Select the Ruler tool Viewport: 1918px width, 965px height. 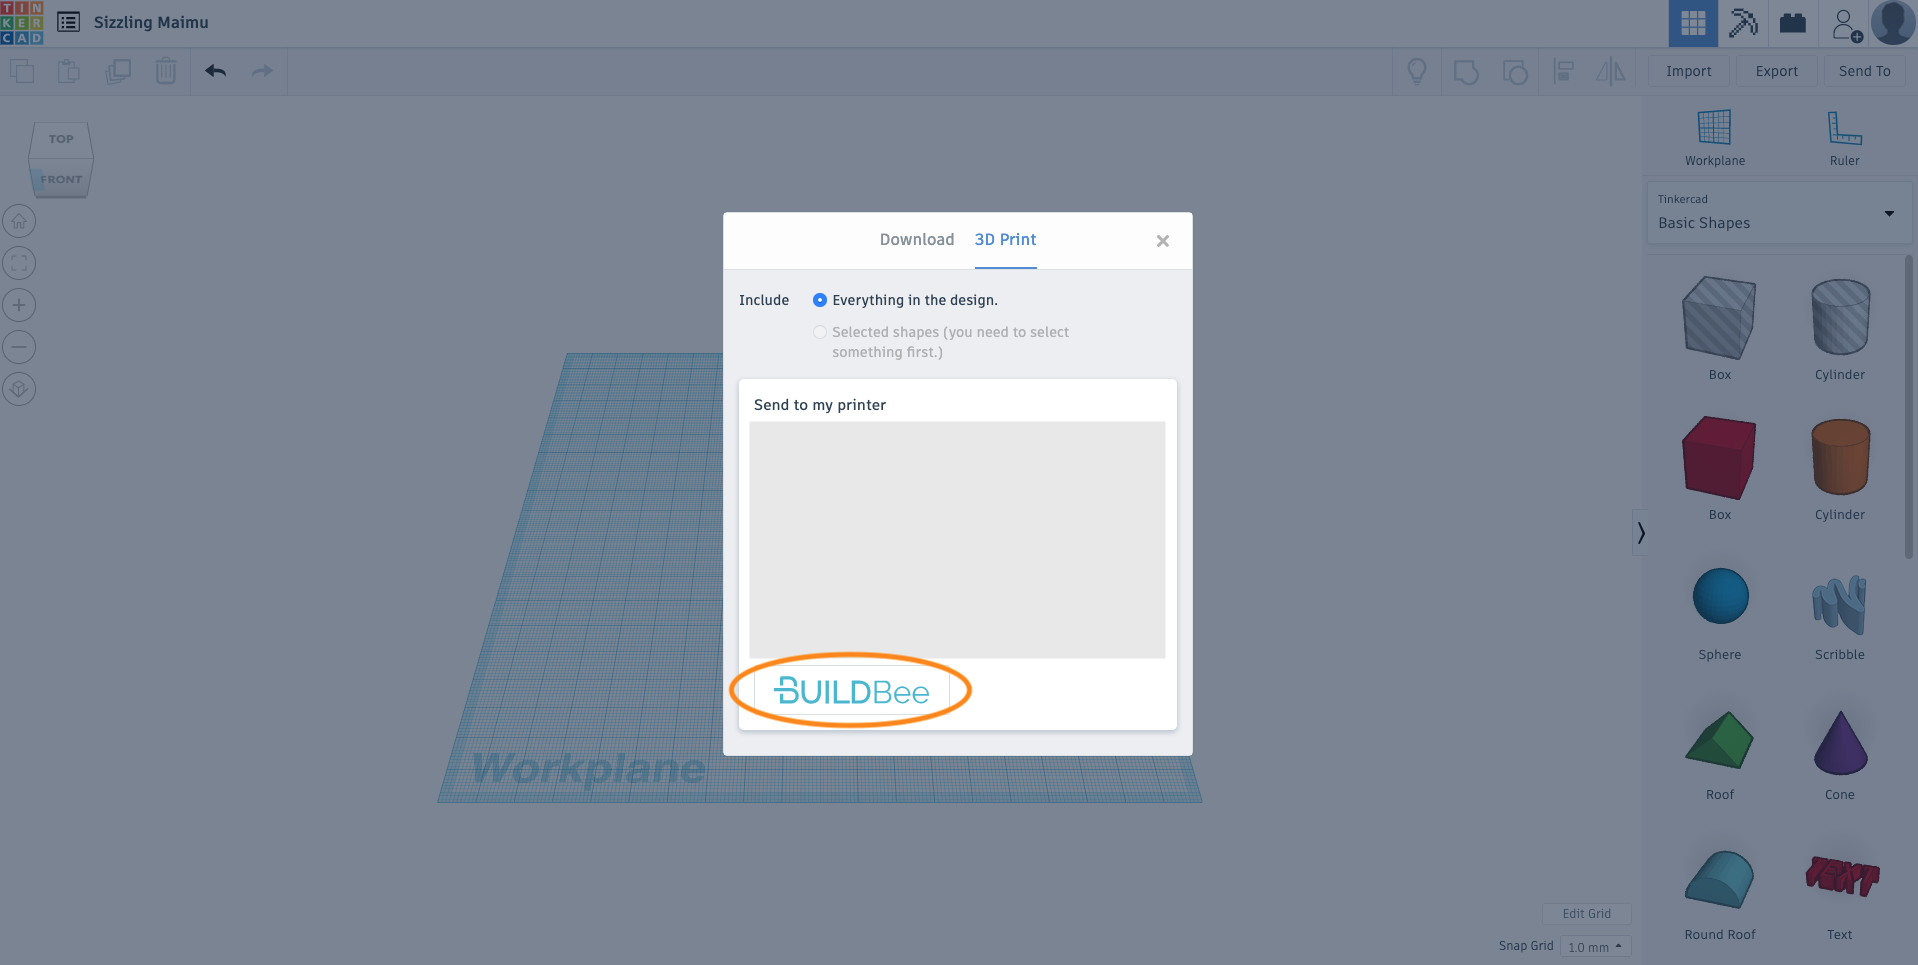(1845, 138)
